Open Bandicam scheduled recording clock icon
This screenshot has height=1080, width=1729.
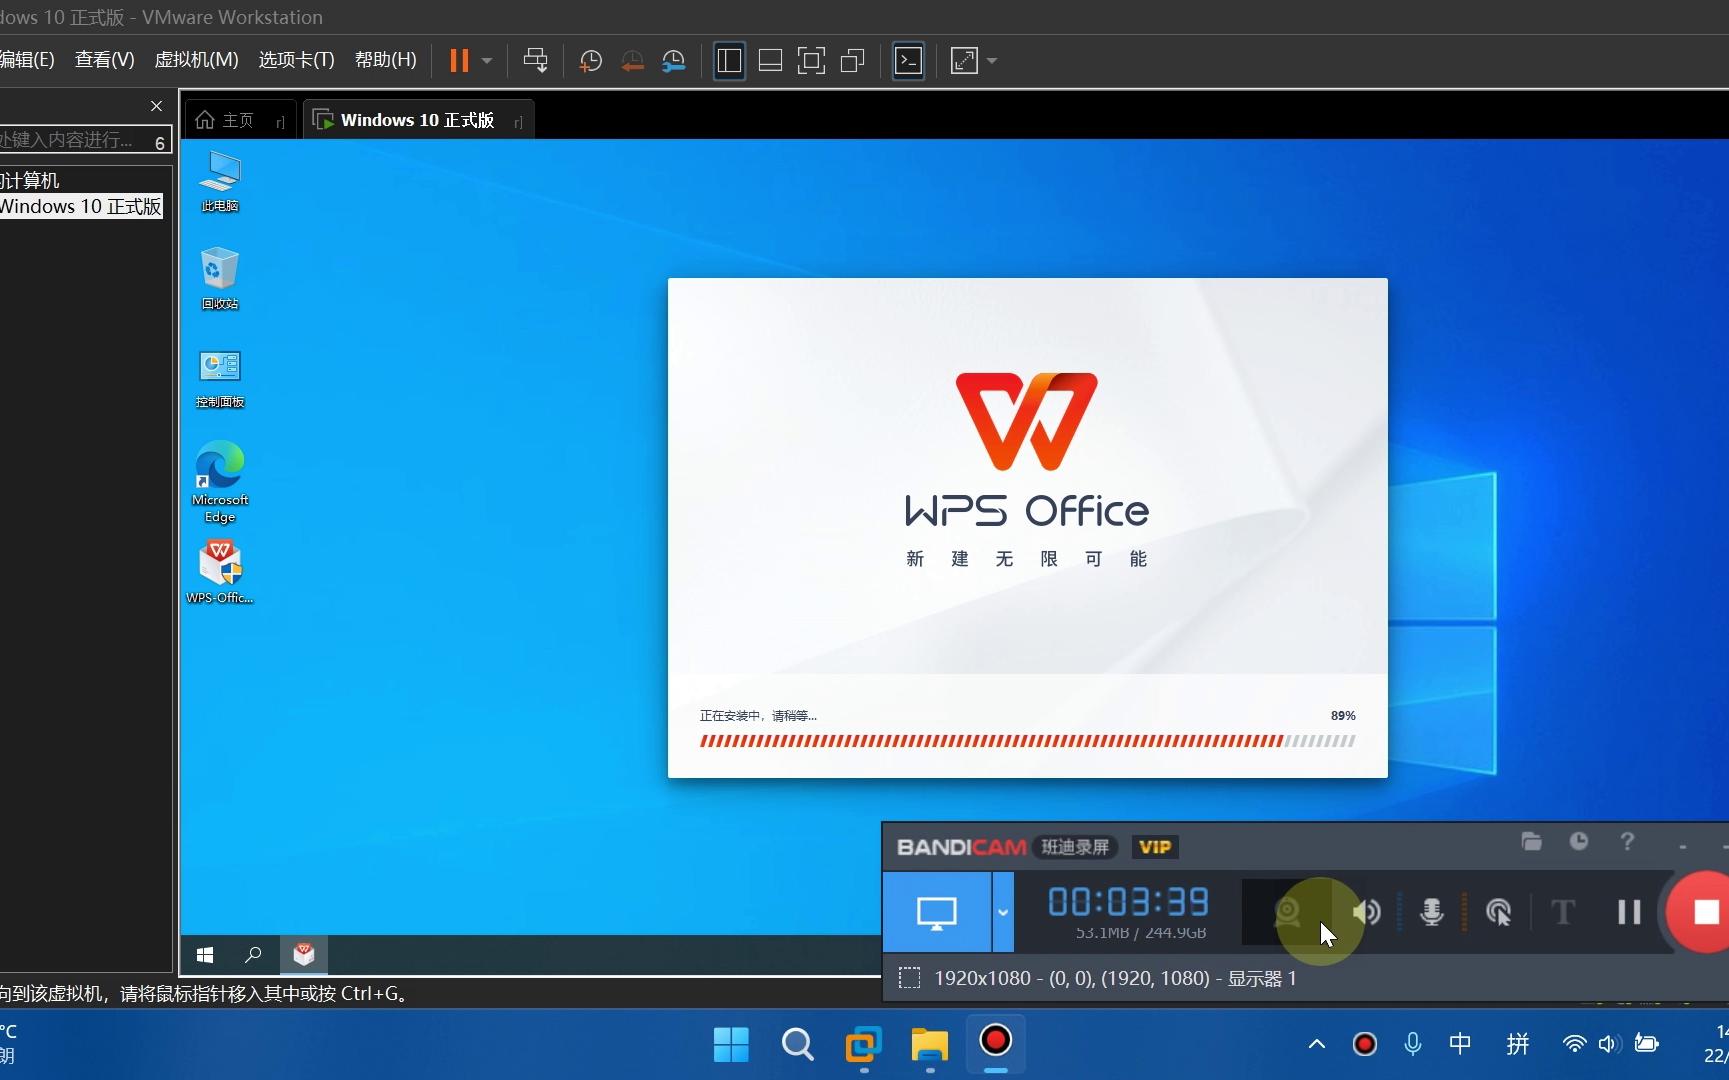(x=1579, y=842)
